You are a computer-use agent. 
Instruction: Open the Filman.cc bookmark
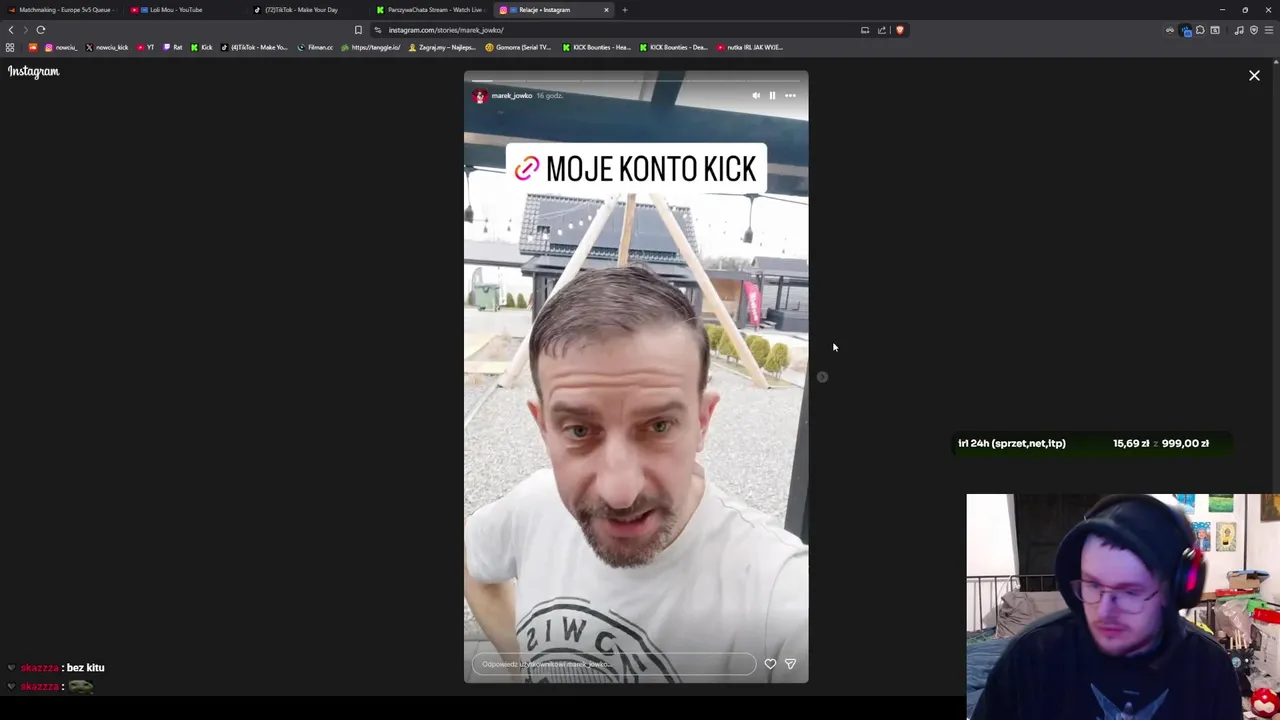click(315, 47)
